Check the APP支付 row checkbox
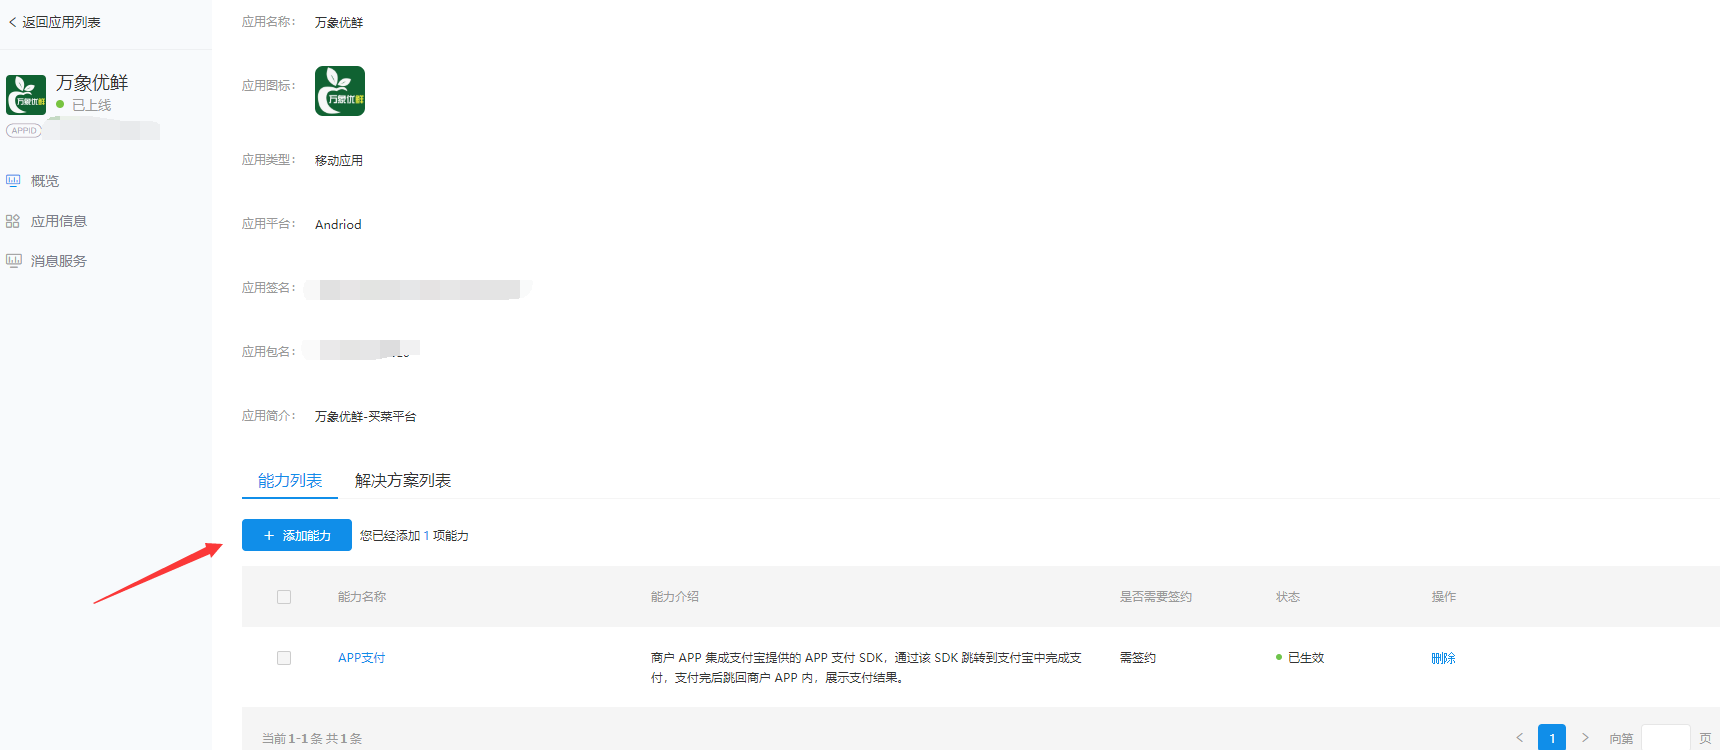Image resolution: width=1720 pixels, height=750 pixels. (x=284, y=658)
